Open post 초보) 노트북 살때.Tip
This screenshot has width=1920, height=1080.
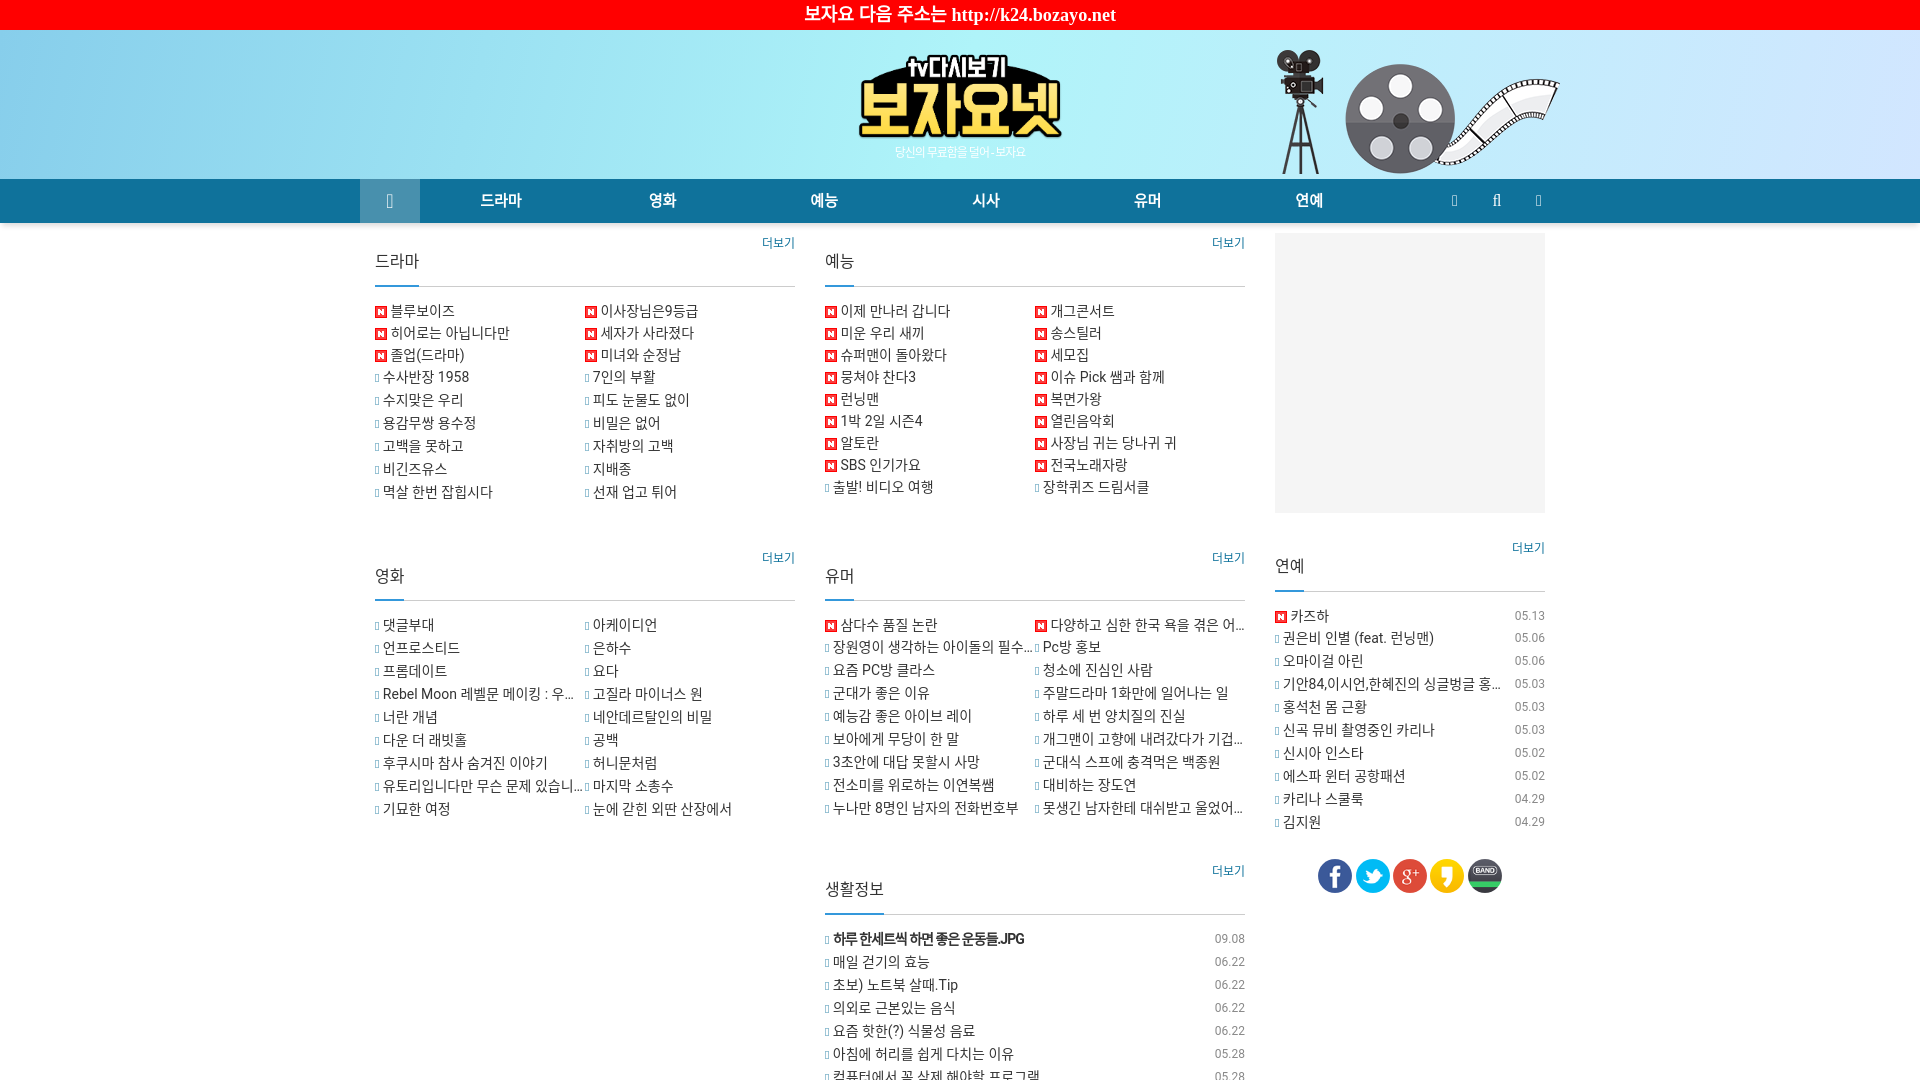point(895,985)
